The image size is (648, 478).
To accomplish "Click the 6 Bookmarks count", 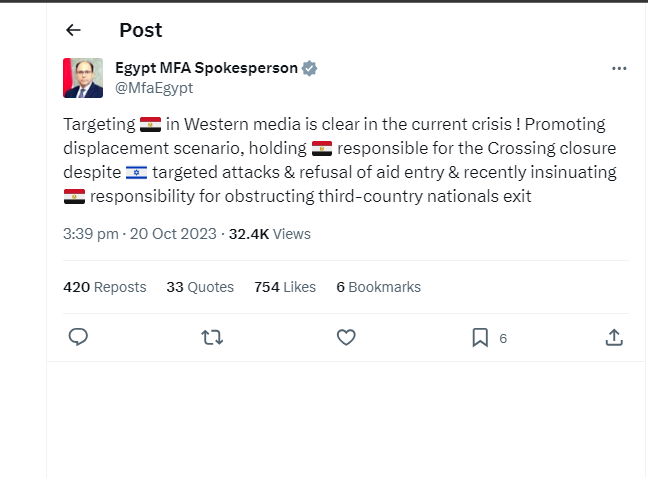I will pos(378,287).
